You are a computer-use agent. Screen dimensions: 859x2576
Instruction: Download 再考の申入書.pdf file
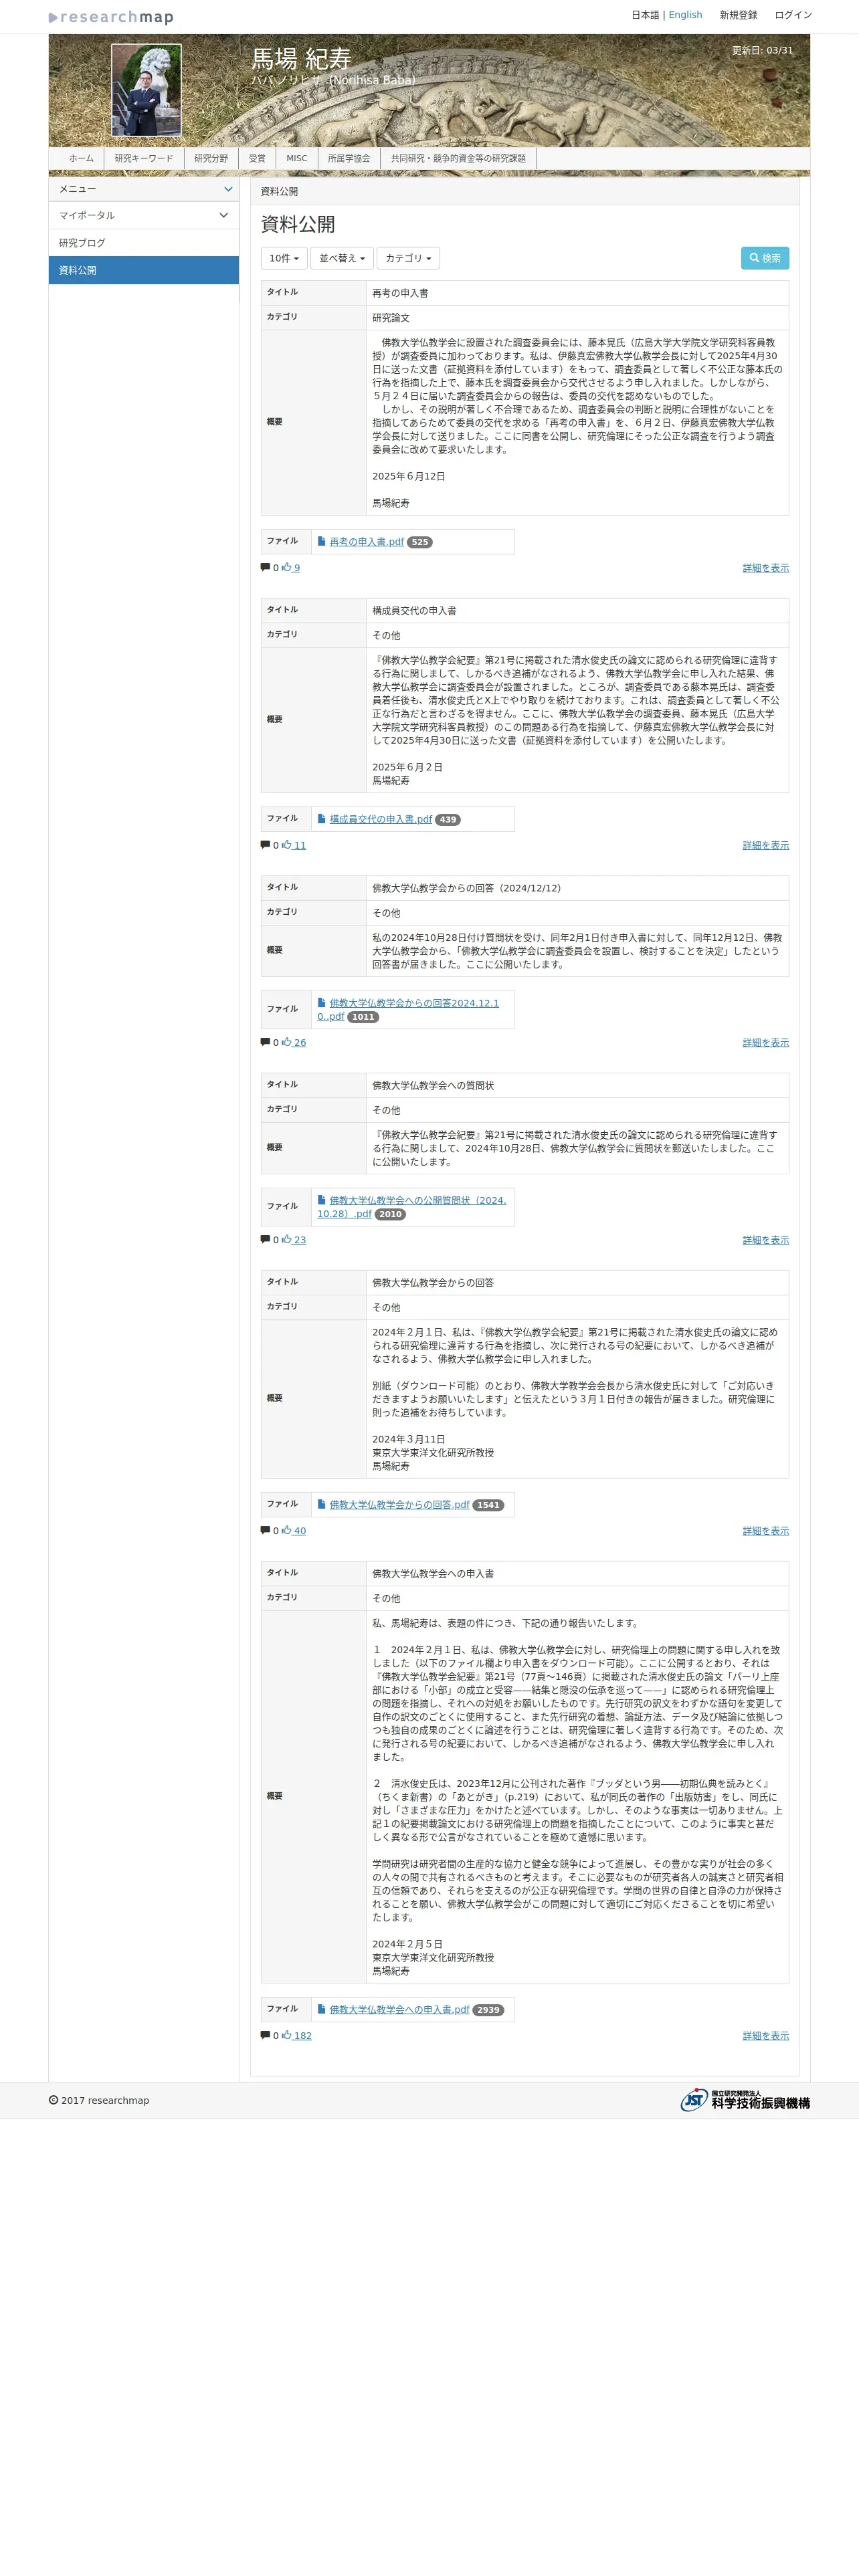click(x=366, y=542)
